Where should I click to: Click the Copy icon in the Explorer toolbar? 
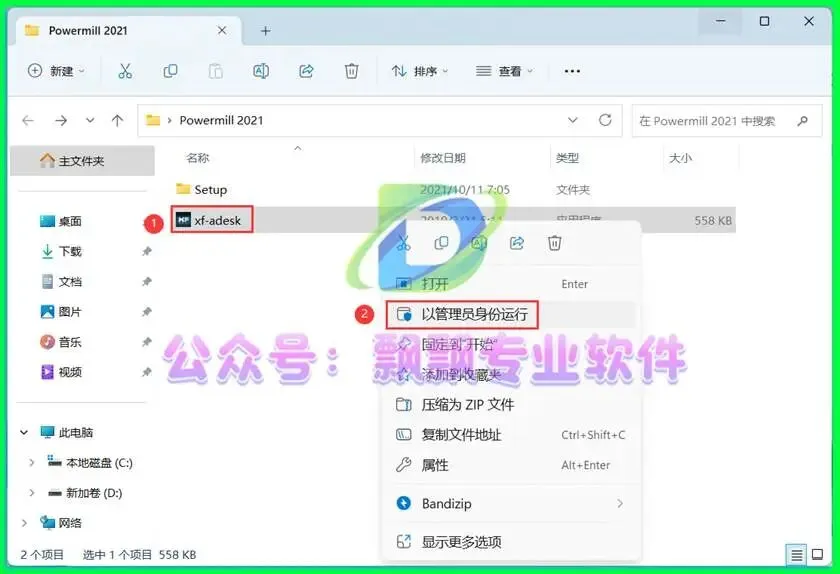pyautogui.click(x=170, y=71)
